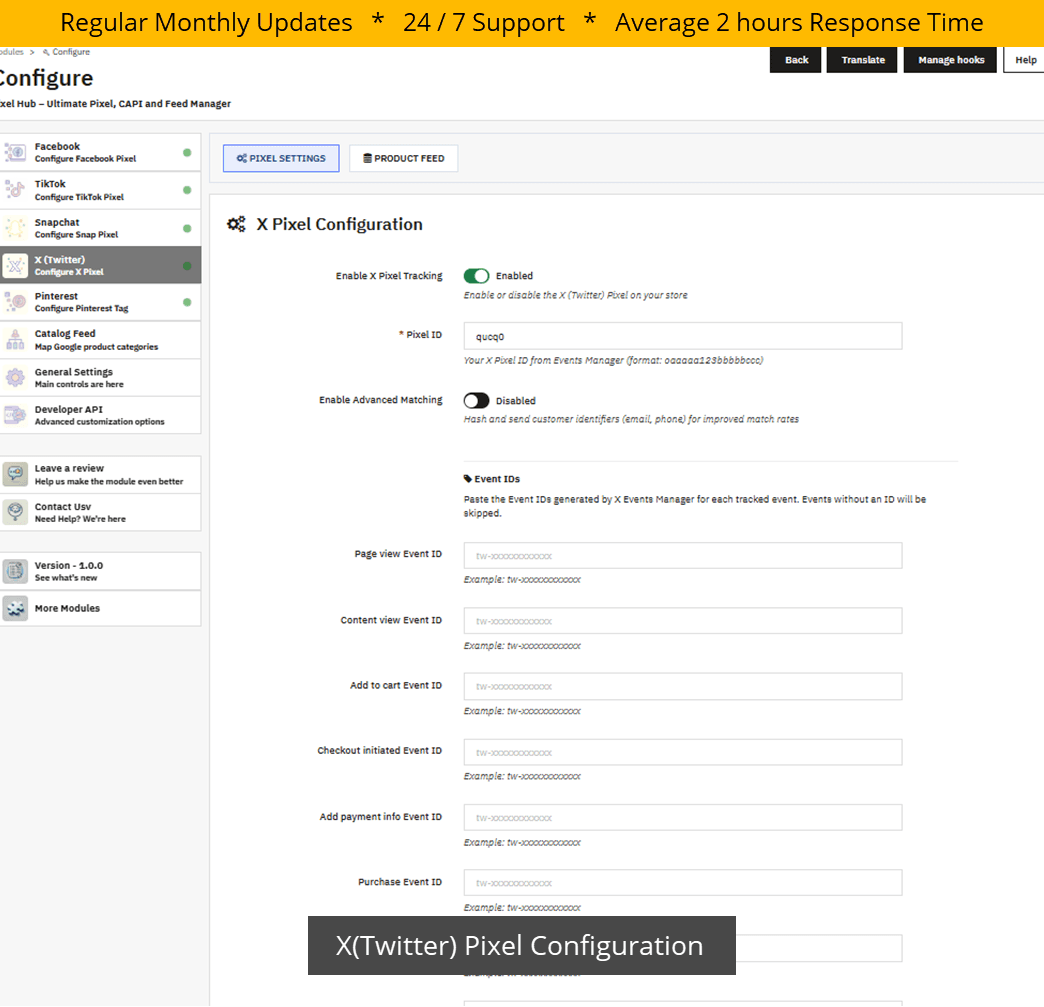Click the Help button
Screen dimensions: 1044x1007
(1025, 60)
